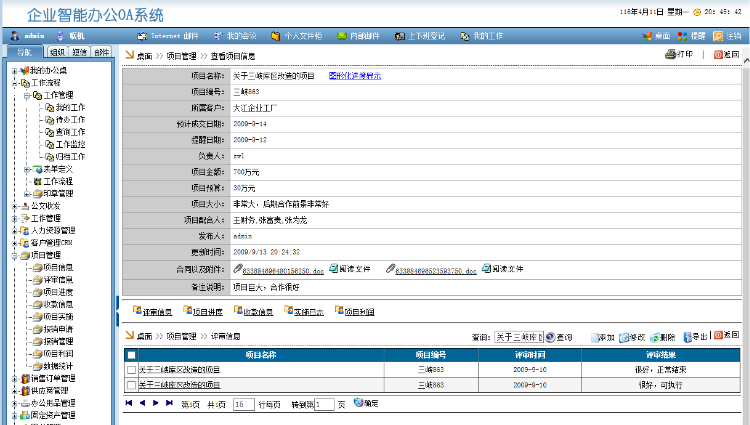This screenshot has height=425, width=750.
Task: Go to 桌面 via the top-right icon
Action: [x=647, y=36]
